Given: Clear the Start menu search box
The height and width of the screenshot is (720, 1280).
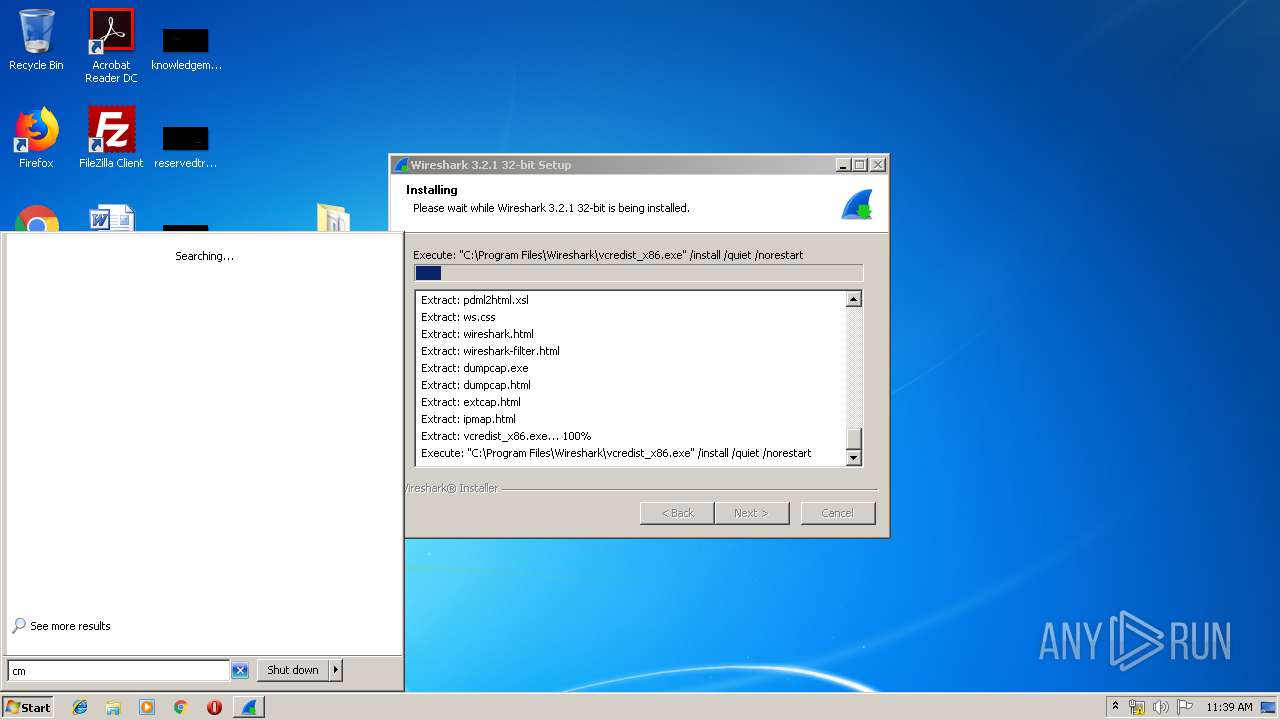Looking at the screenshot, I should click(240, 671).
